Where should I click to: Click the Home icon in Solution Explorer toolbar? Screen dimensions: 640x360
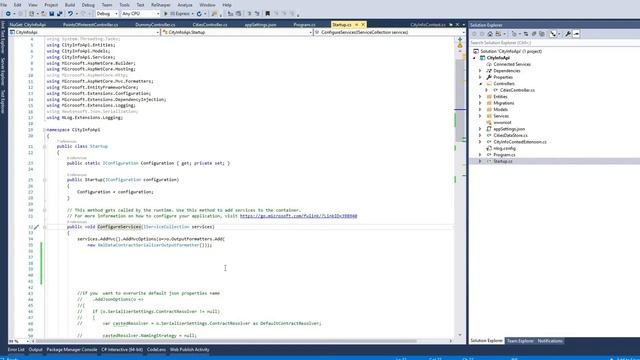(x=490, y=34)
